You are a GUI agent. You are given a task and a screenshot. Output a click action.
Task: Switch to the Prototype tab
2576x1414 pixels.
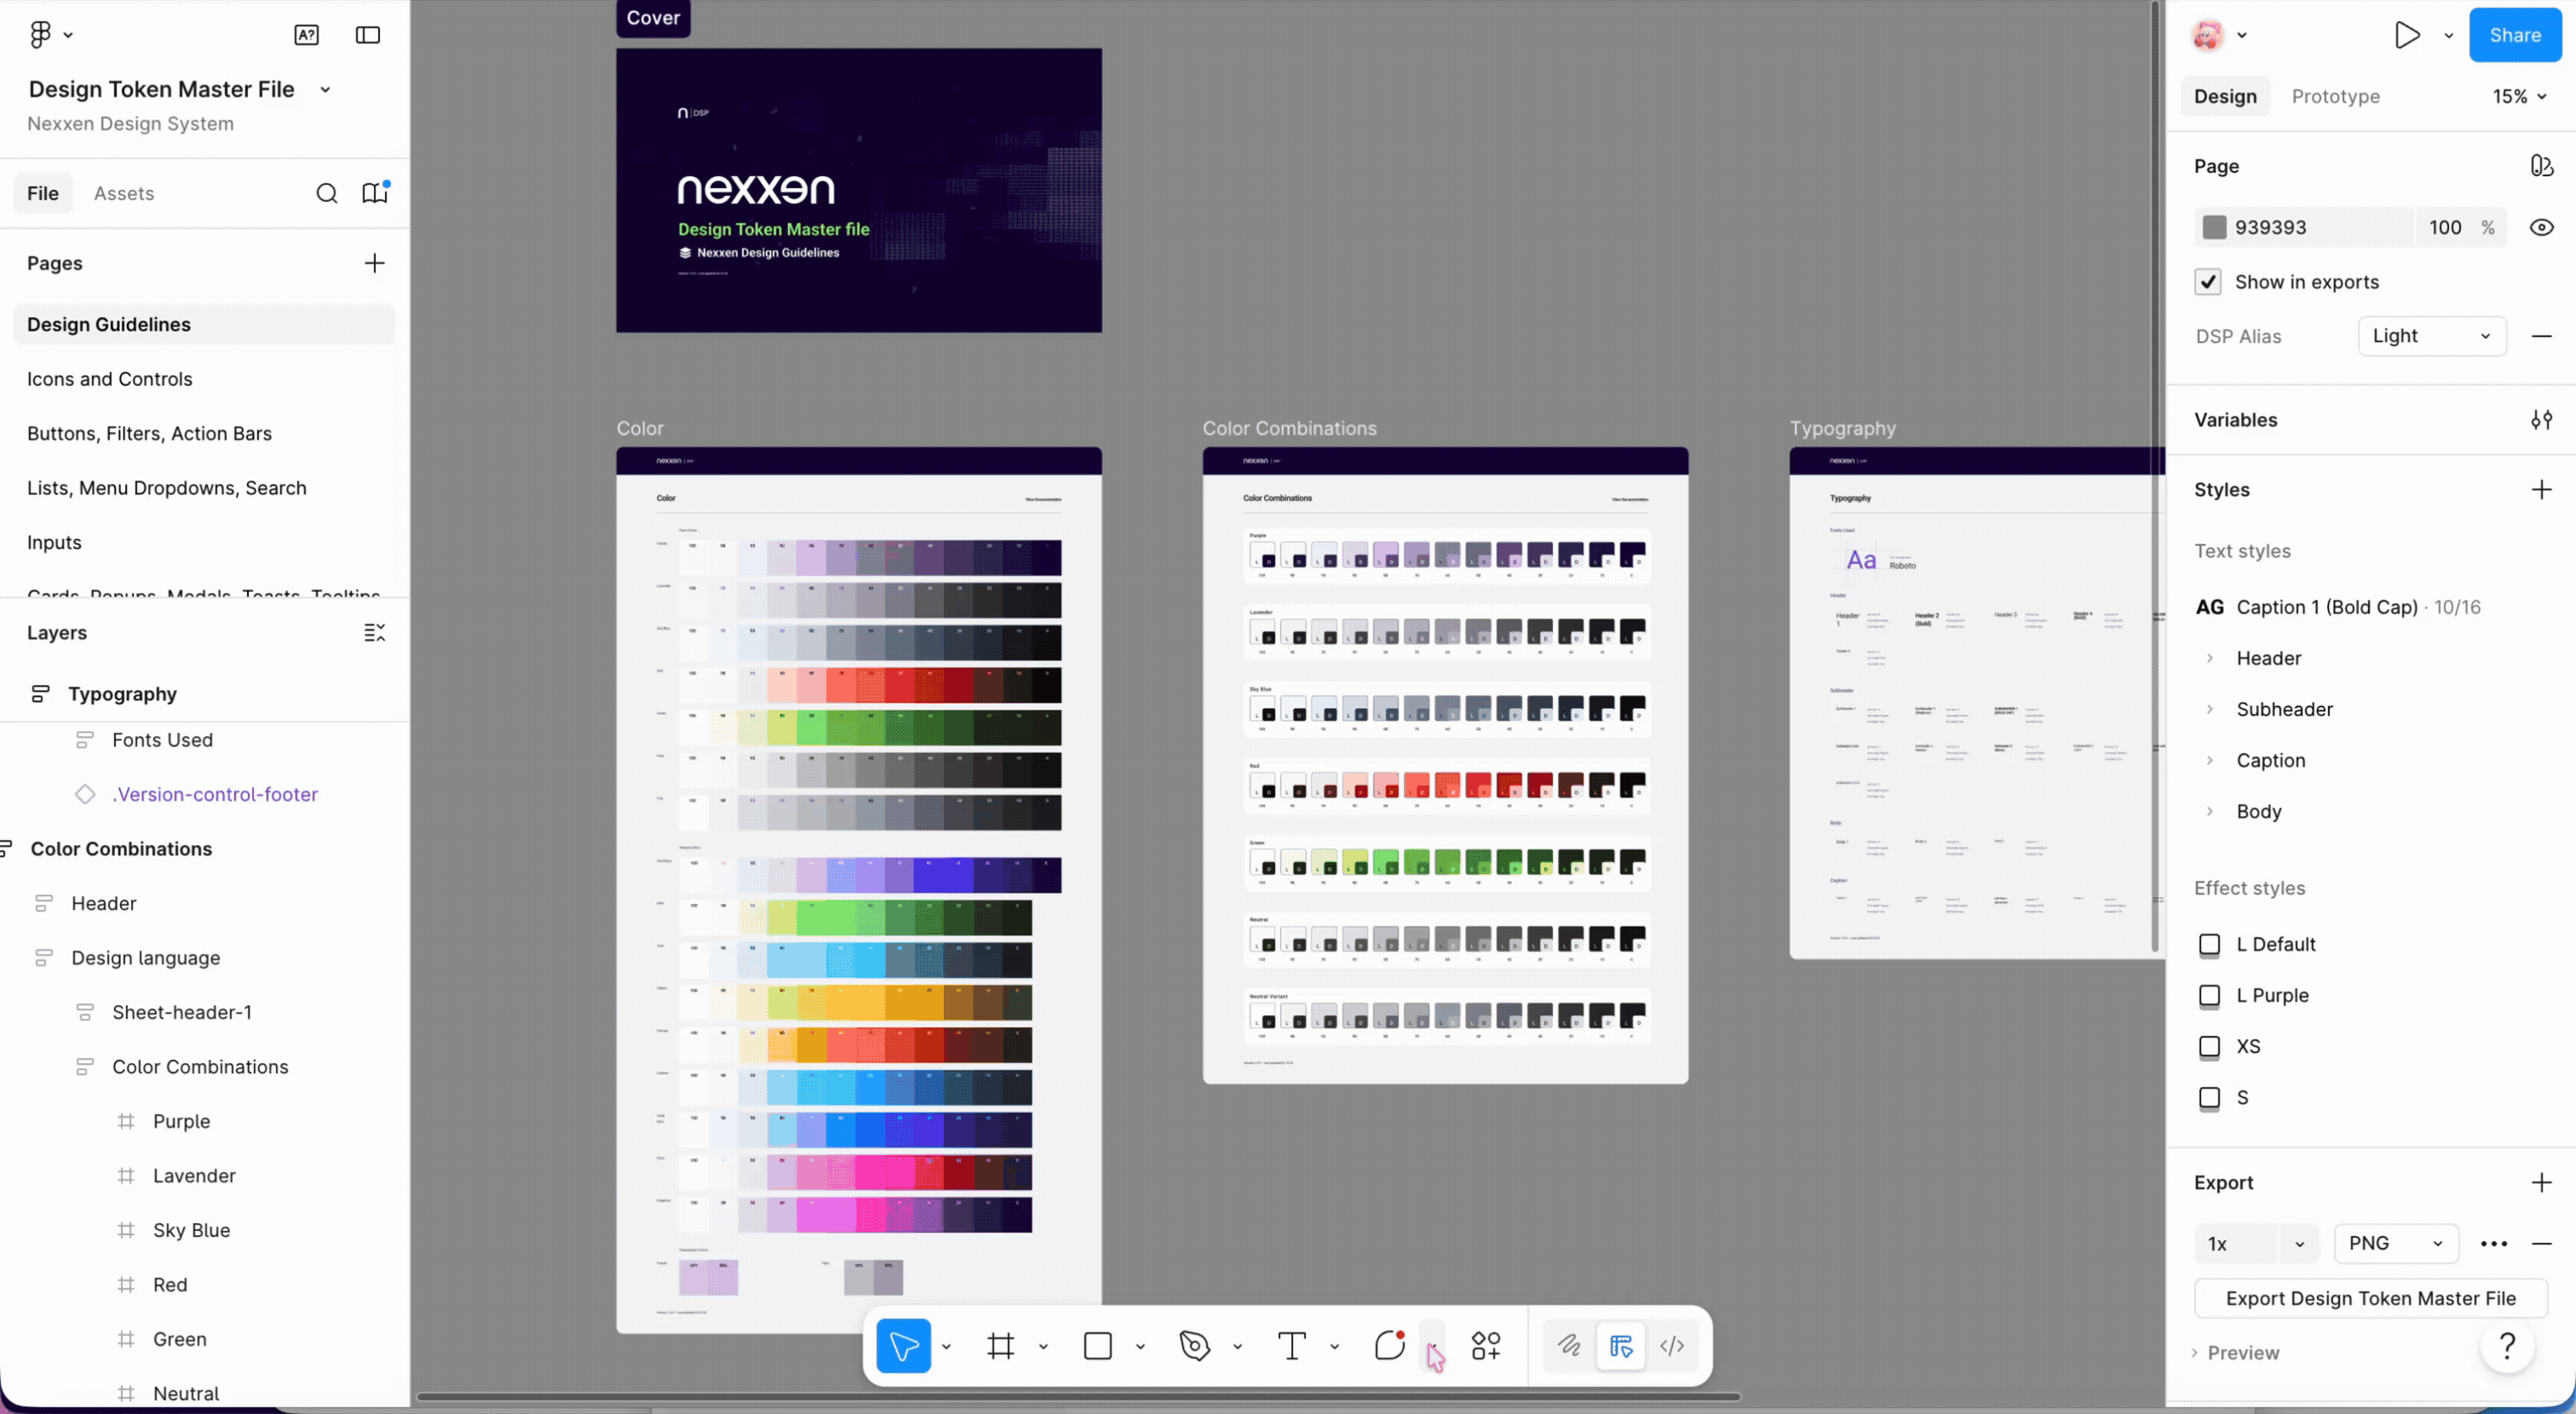(2335, 97)
